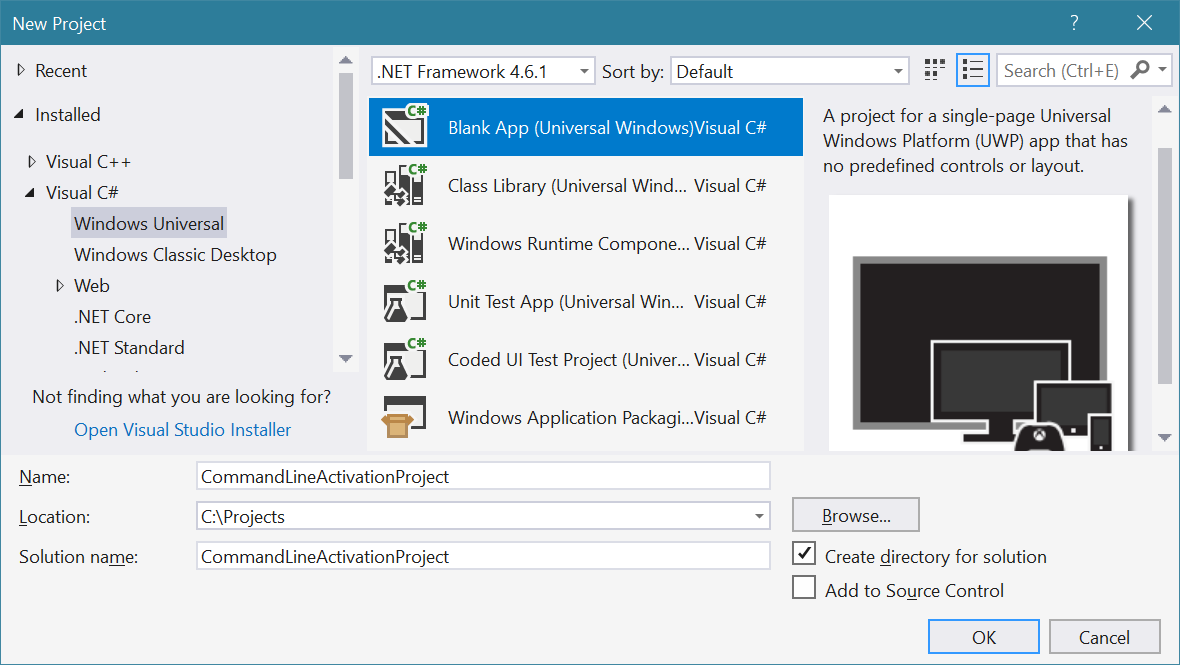The image size is (1180, 665).
Task: Enable Add to Source Control checkbox
Action: point(804,588)
